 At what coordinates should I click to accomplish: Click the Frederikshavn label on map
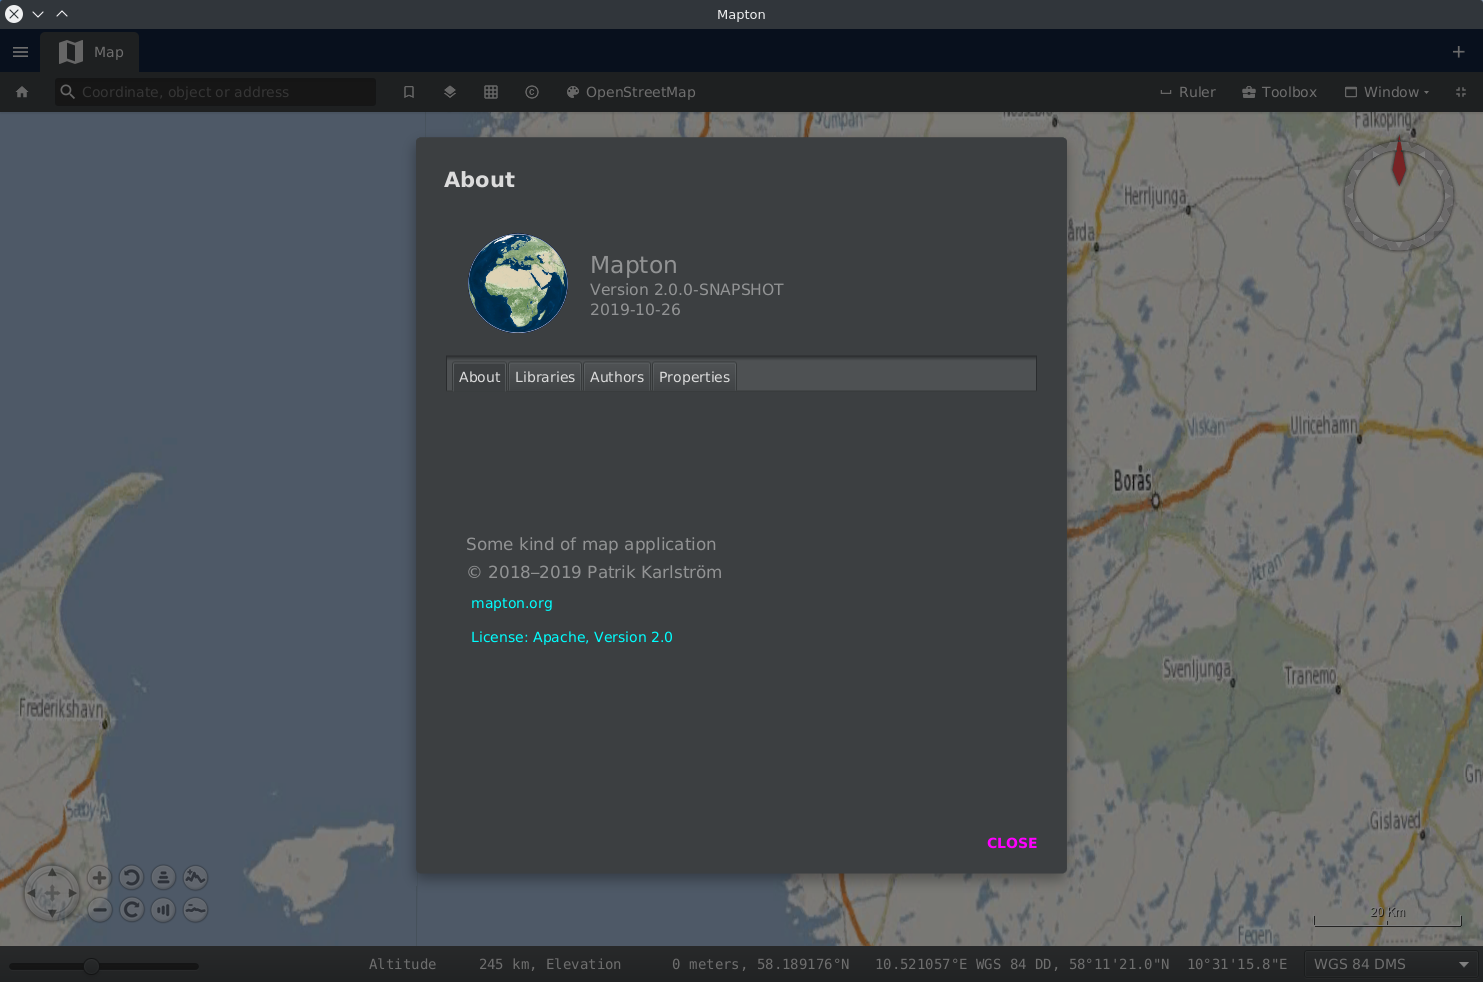pyautogui.click(x=61, y=708)
